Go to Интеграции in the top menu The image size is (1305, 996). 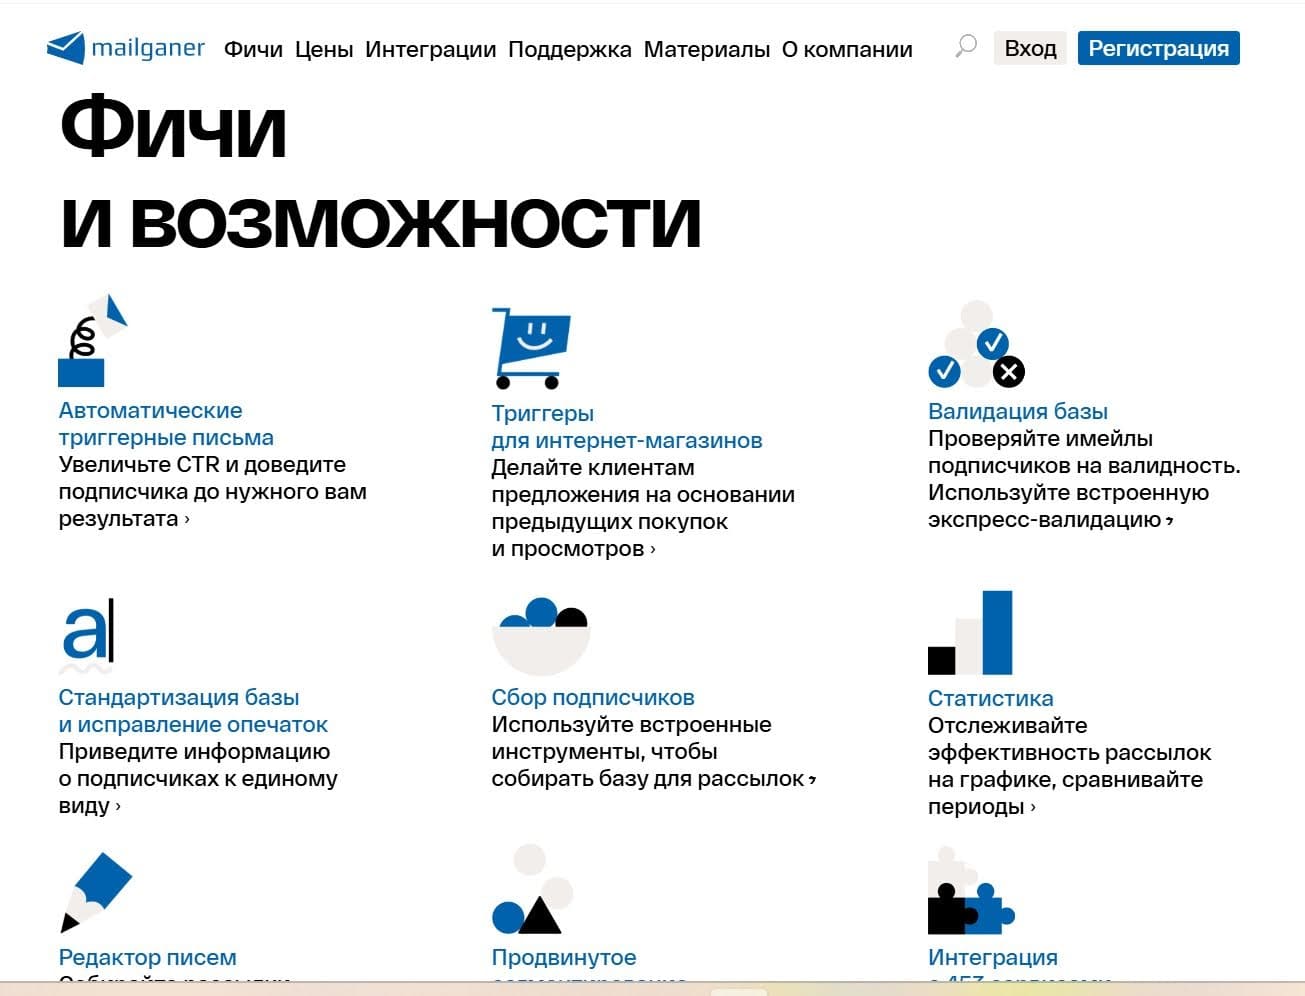point(430,49)
